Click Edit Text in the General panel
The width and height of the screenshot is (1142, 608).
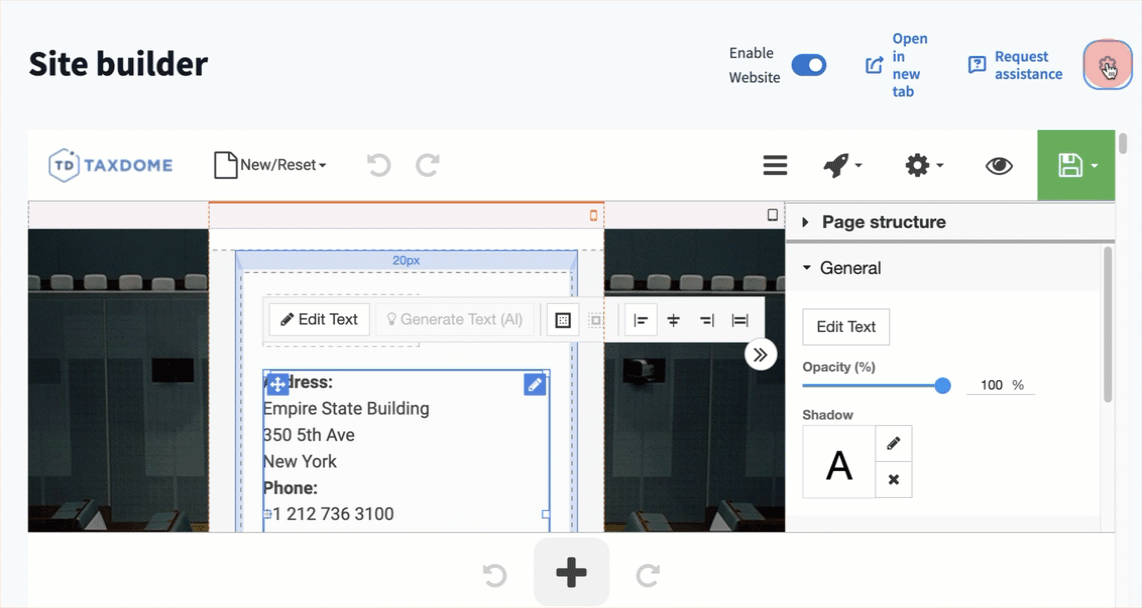pyautogui.click(x=846, y=326)
